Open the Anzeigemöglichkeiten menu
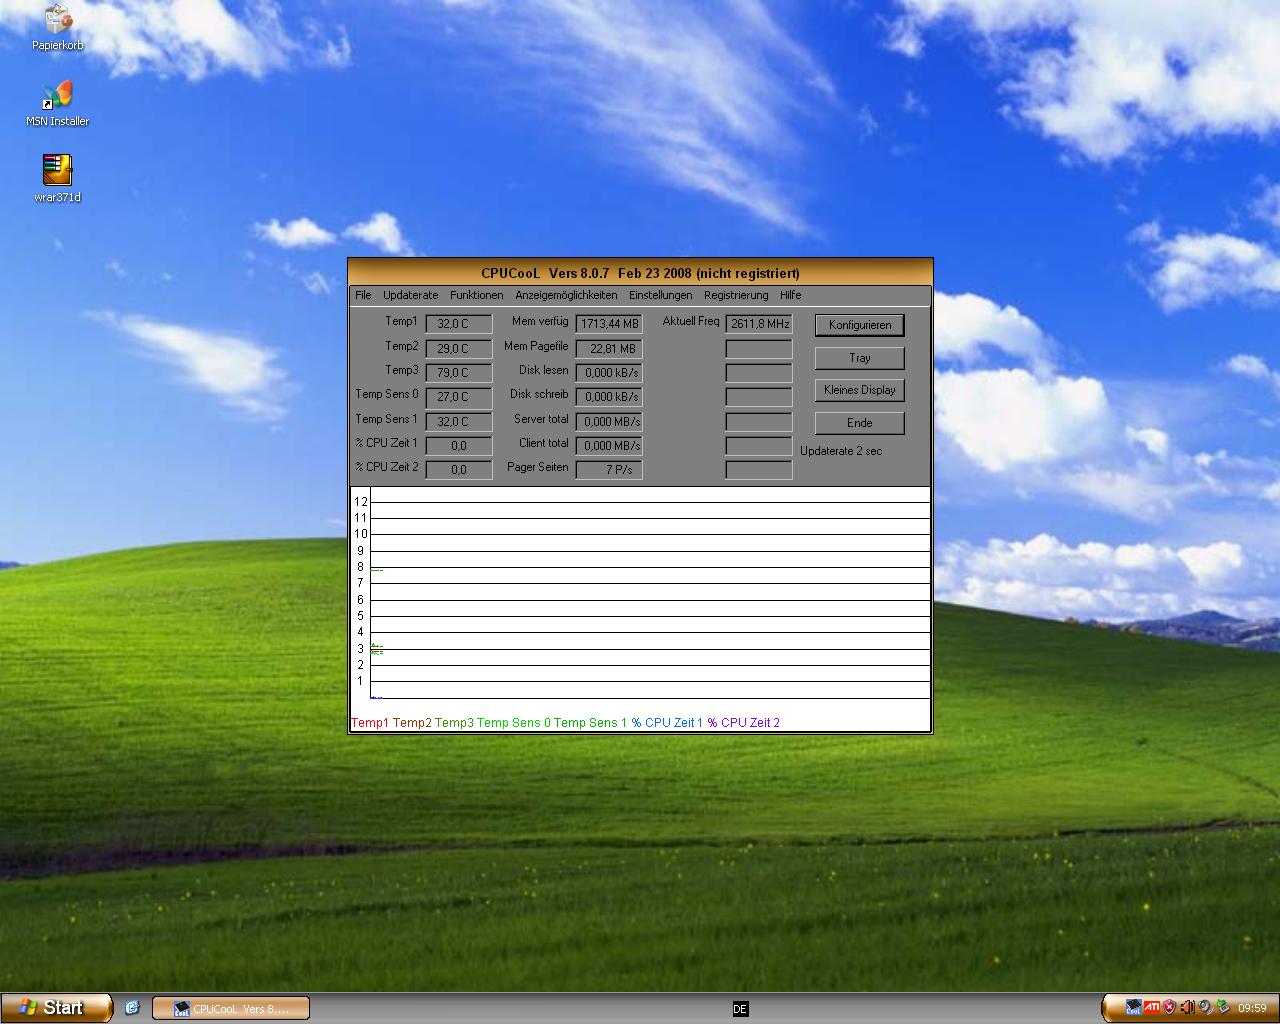The image size is (1280, 1024). 566,295
